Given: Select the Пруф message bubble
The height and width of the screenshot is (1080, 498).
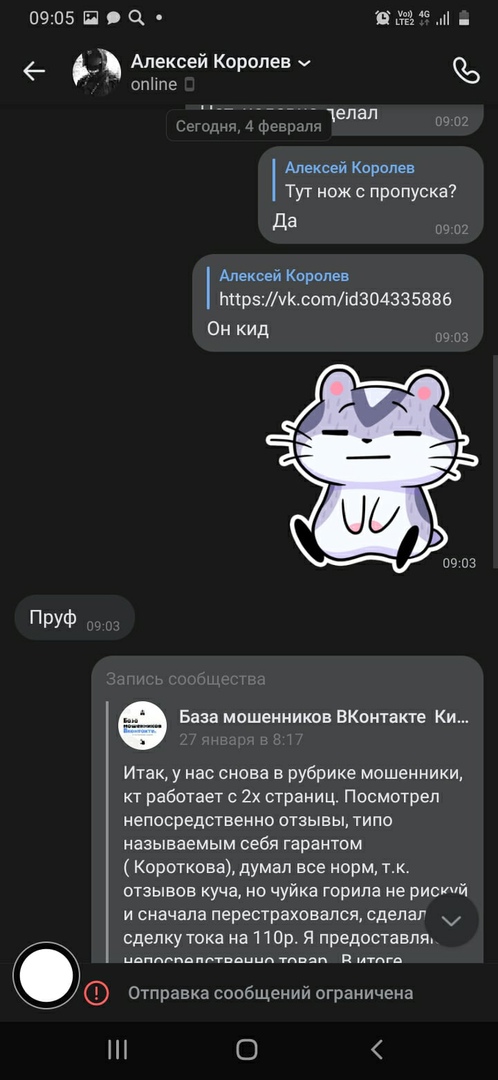Looking at the screenshot, I should click(74, 618).
